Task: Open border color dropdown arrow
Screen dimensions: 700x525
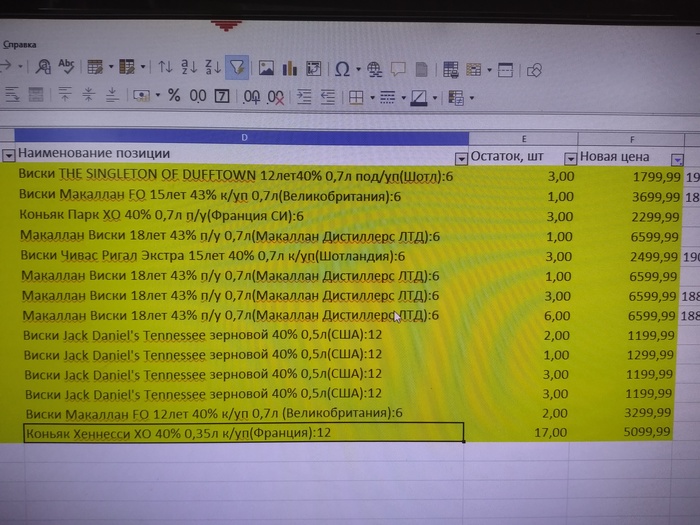Action: 434,98
